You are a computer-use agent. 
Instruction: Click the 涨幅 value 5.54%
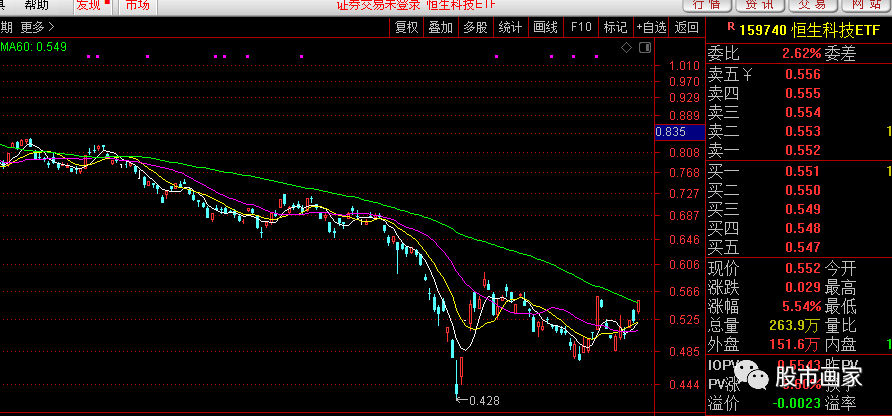pos(802,307)
